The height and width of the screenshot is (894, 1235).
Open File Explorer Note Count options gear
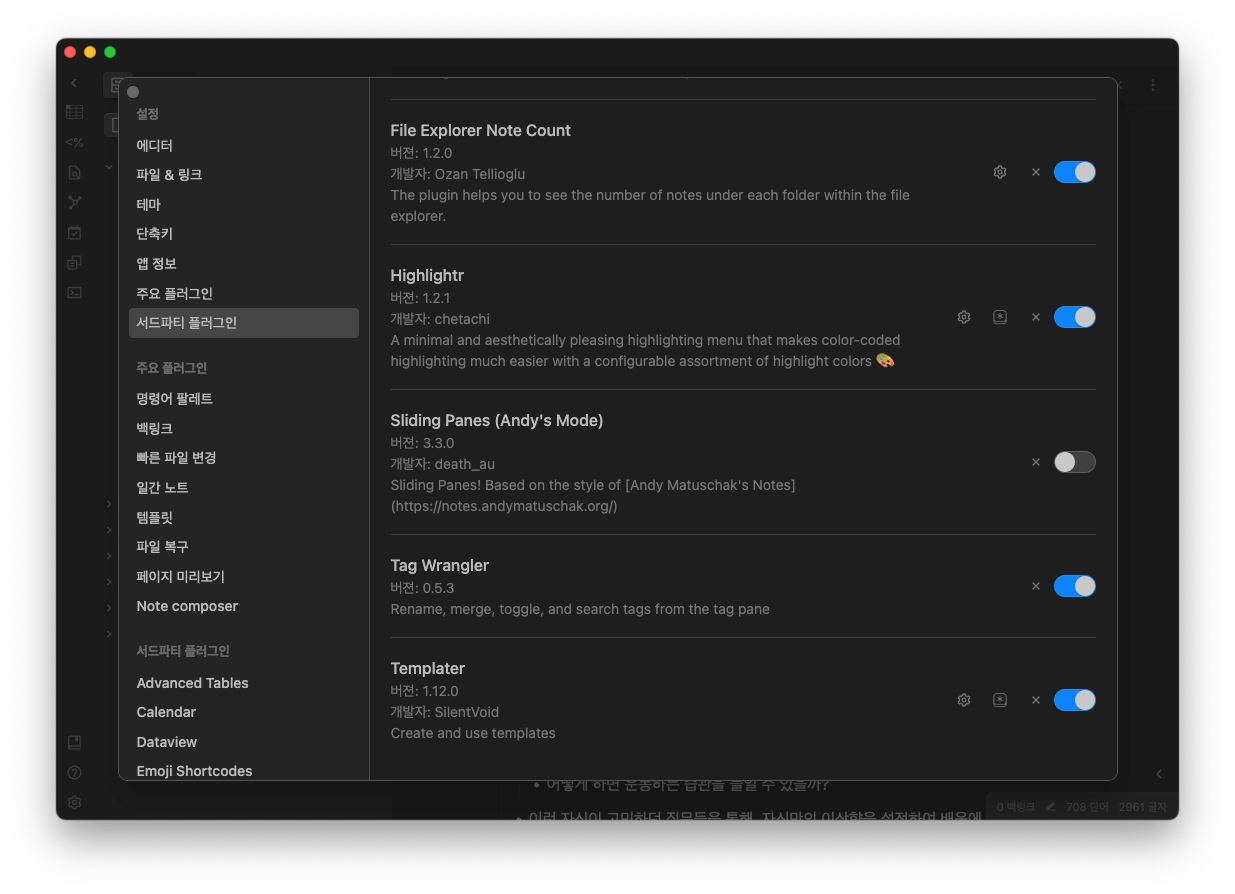coord(999,172)
